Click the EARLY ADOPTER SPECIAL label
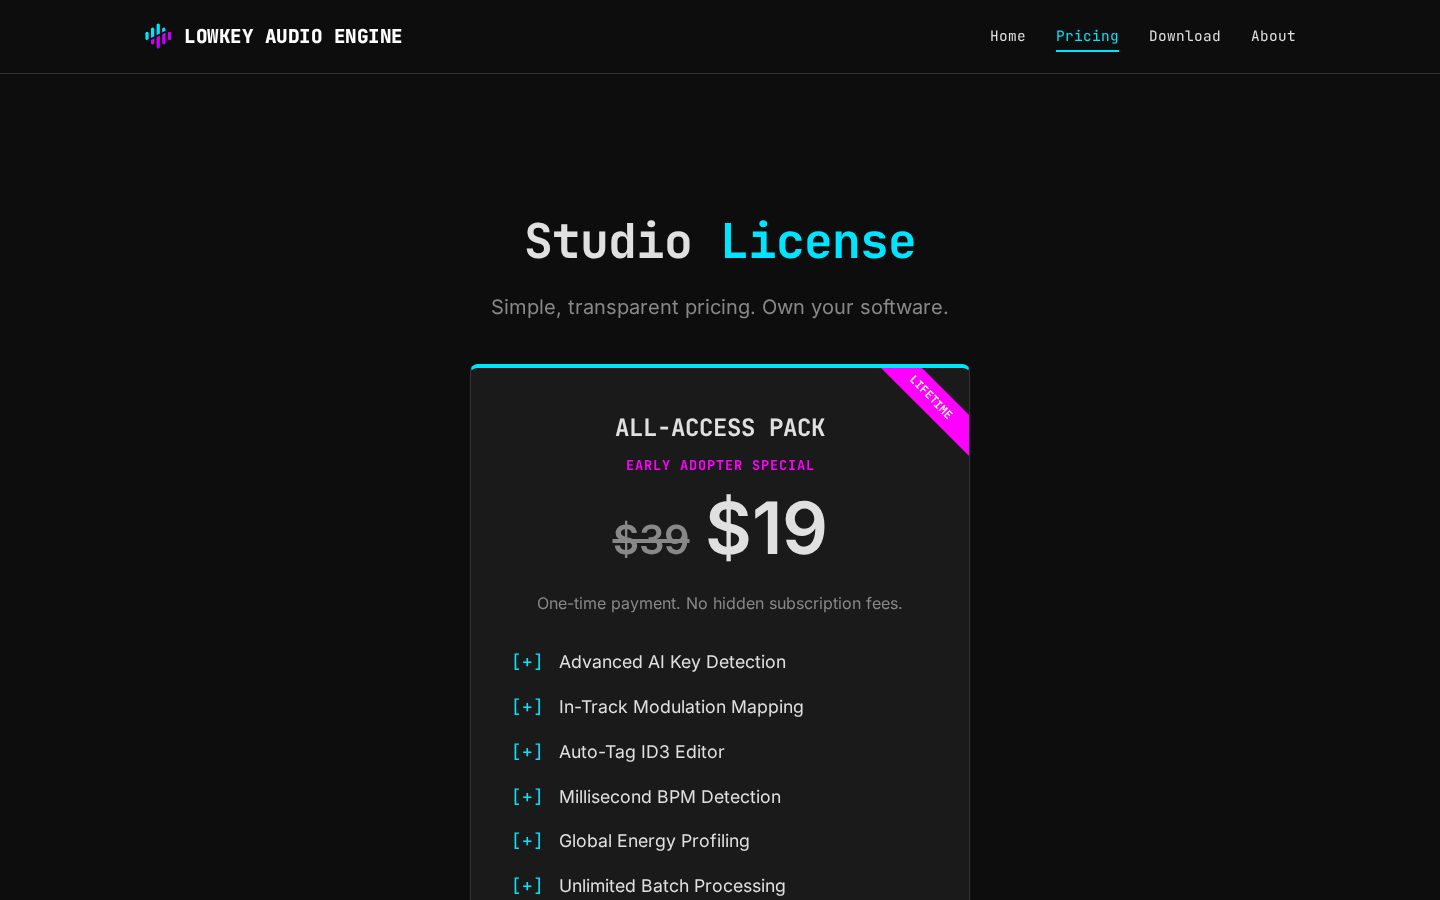This screenshot has width=1440, height=900. pyautogui.click(x=720, y=465)
